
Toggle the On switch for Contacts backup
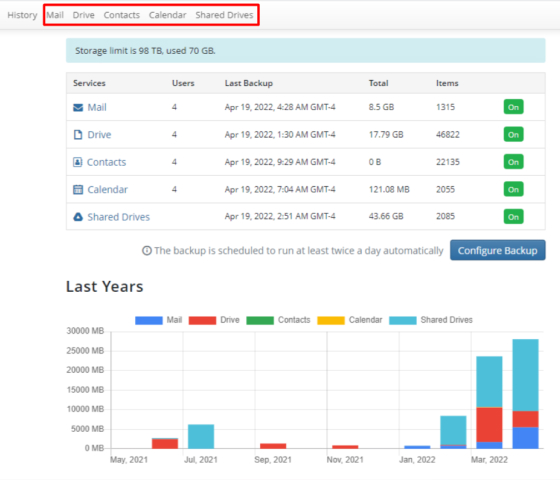point(514,162)
